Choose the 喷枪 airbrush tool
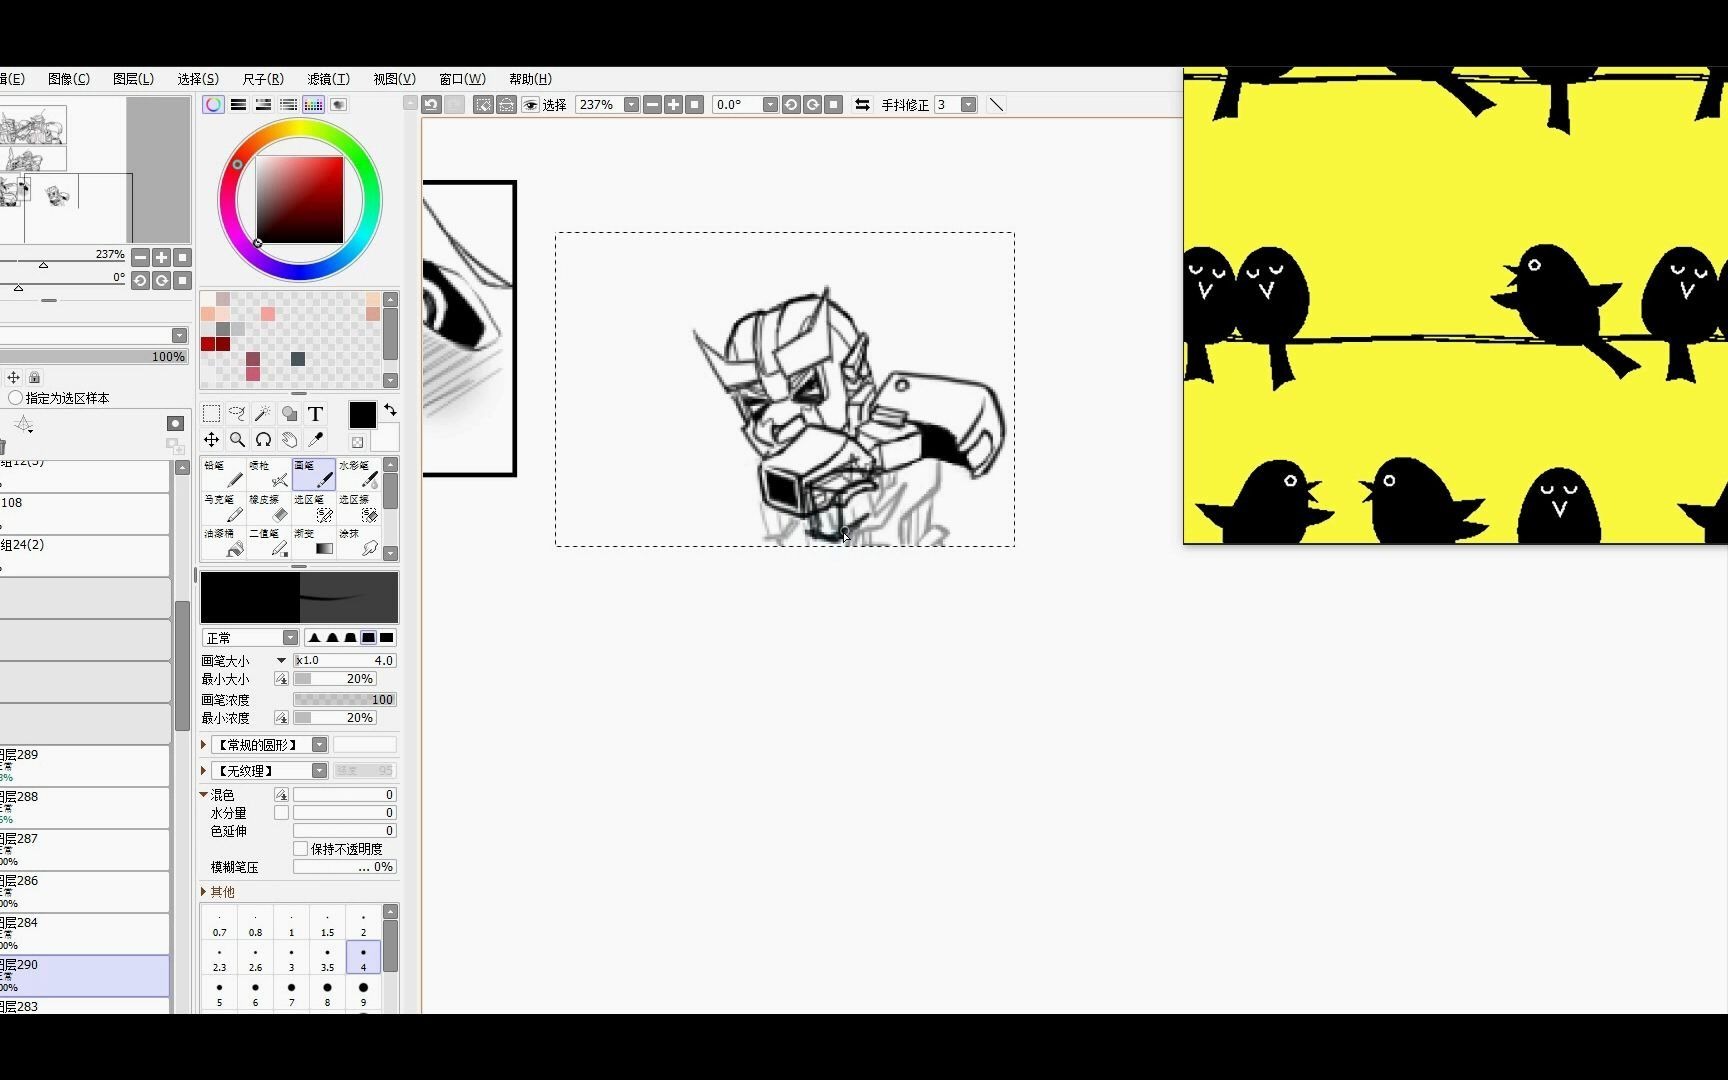The height and width of the screenshot is (1080, 1728). click(268, 474)
